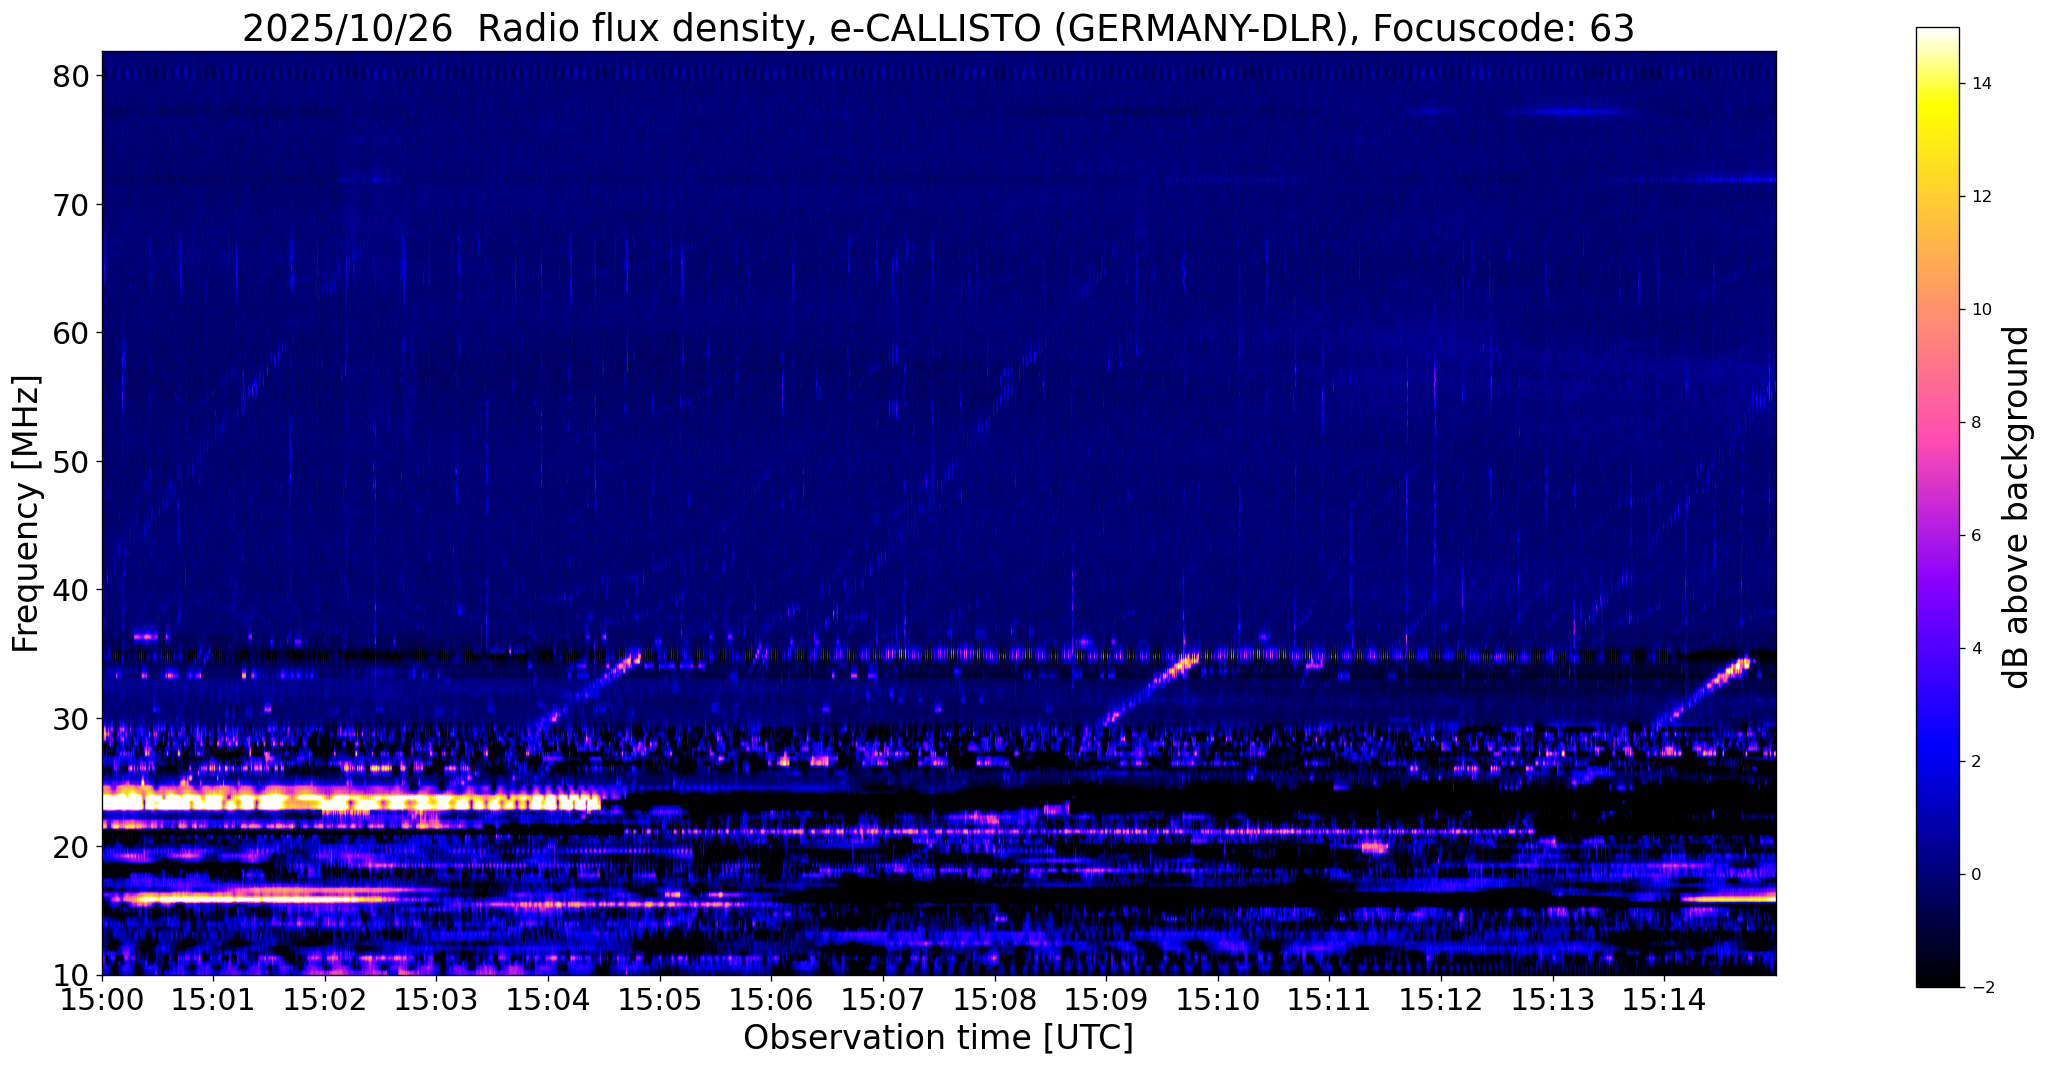Click the 15:06 time tick label
The height and width of the screenshot is (1067, 2047).
pos(771,1000)
